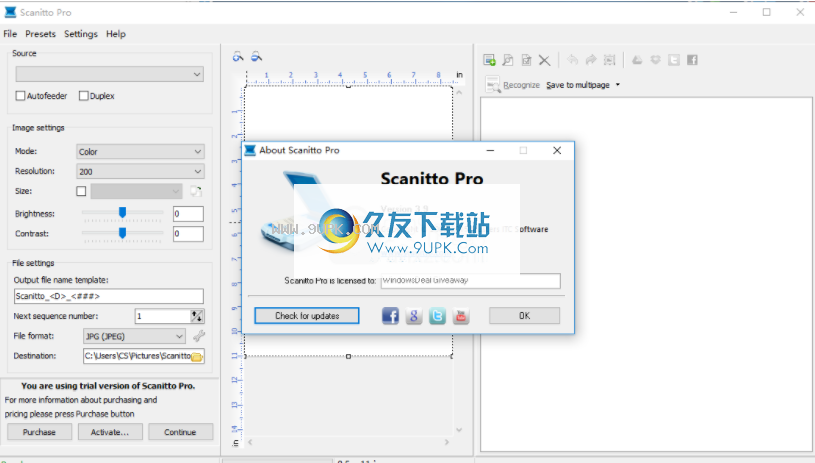Click the Next sequence number field
This screenshot has width=815, height=463.
(x=163, y=316)
